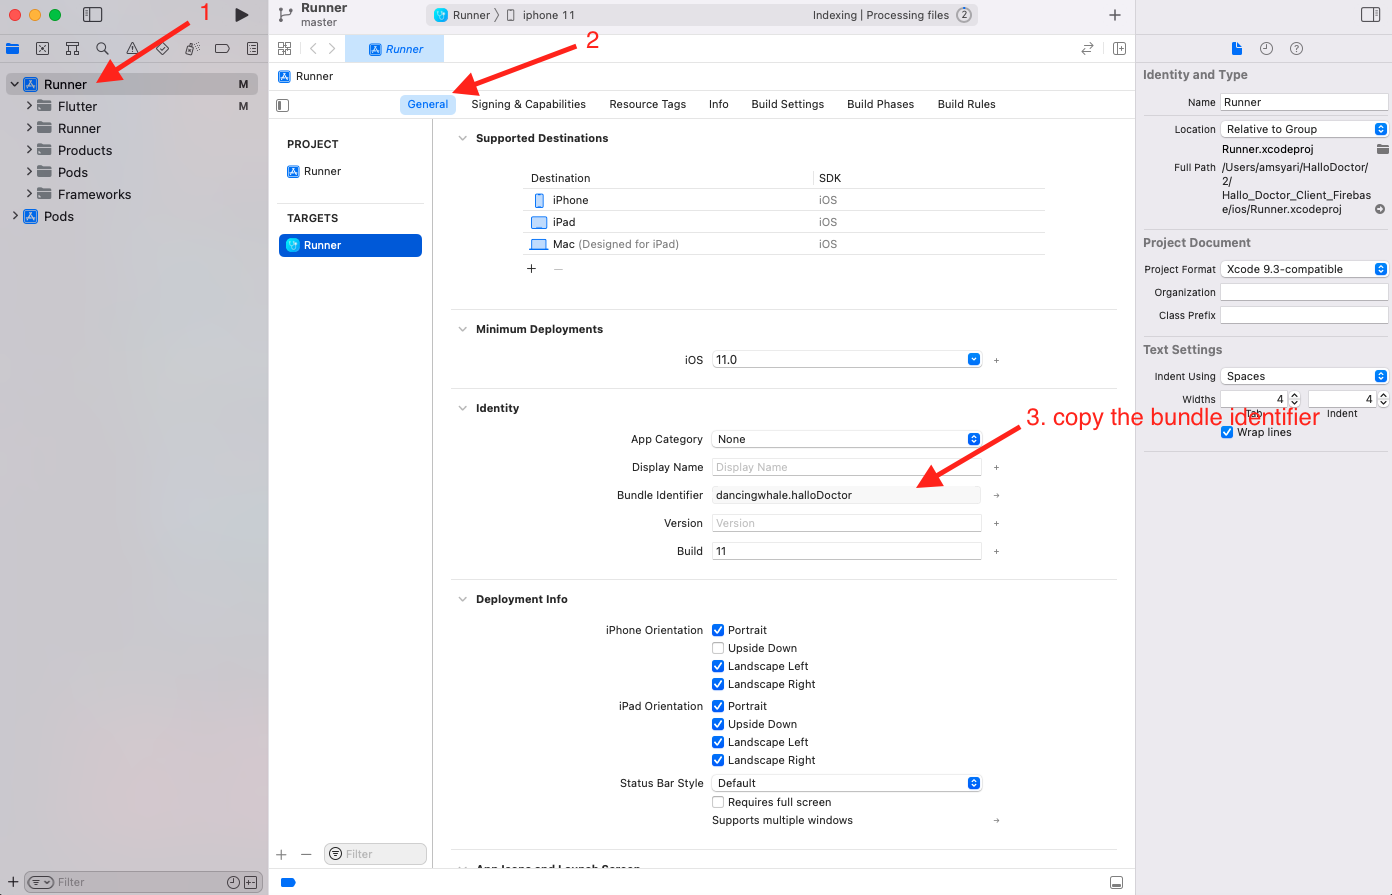The width and height of the screenshot is (1392, 895).
Task: Switch to Signing & Capabilities tab
Action: coord(528,104)
